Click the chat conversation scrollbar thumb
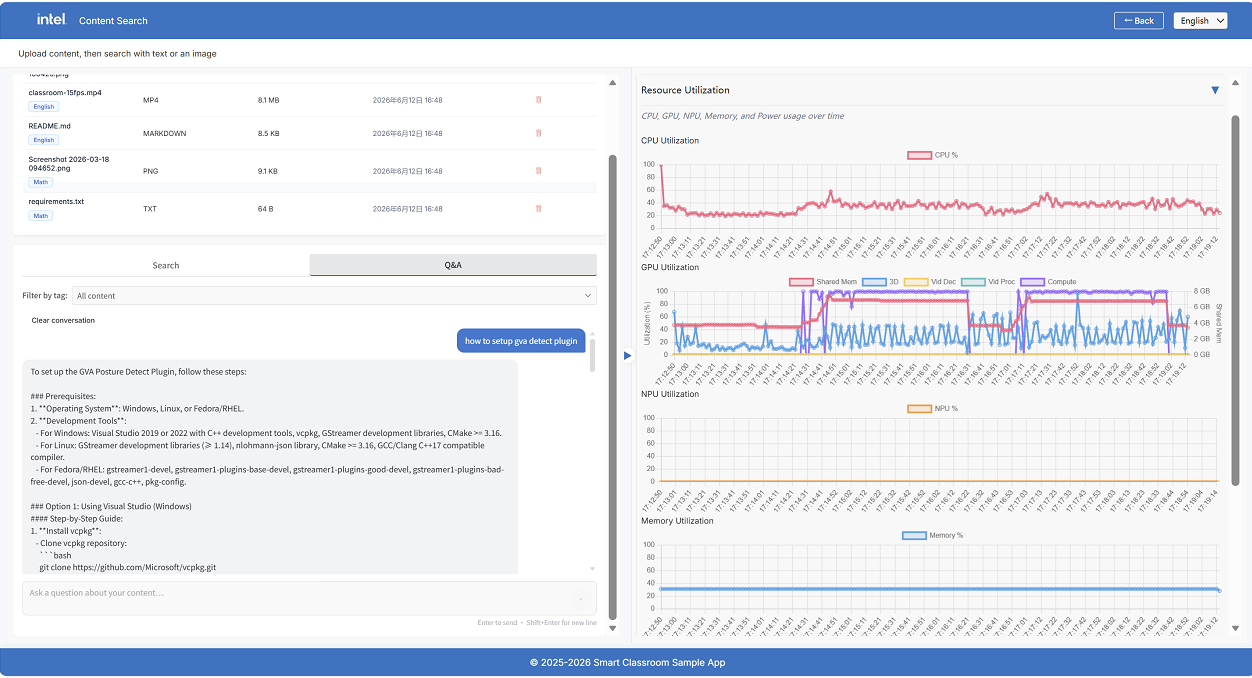 tap(592, 354)
